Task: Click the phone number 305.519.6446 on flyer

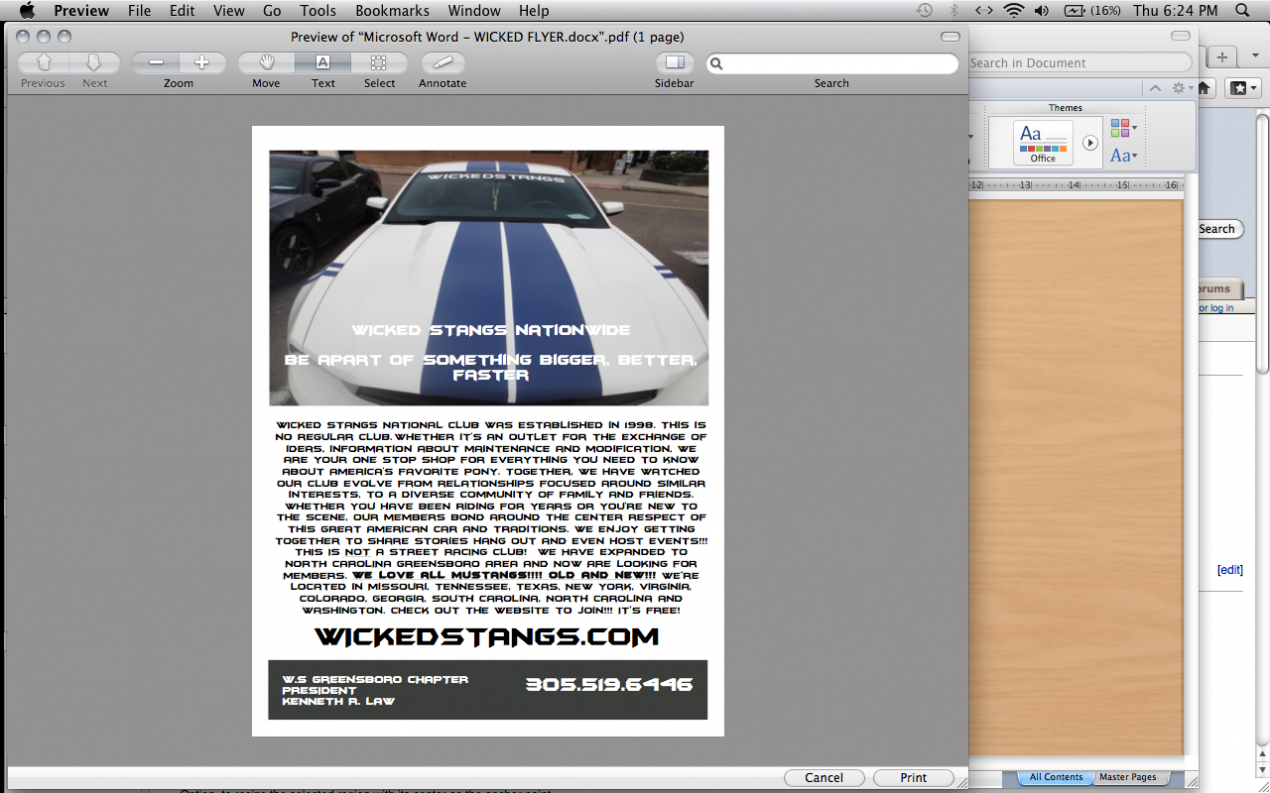Action: 609,685
